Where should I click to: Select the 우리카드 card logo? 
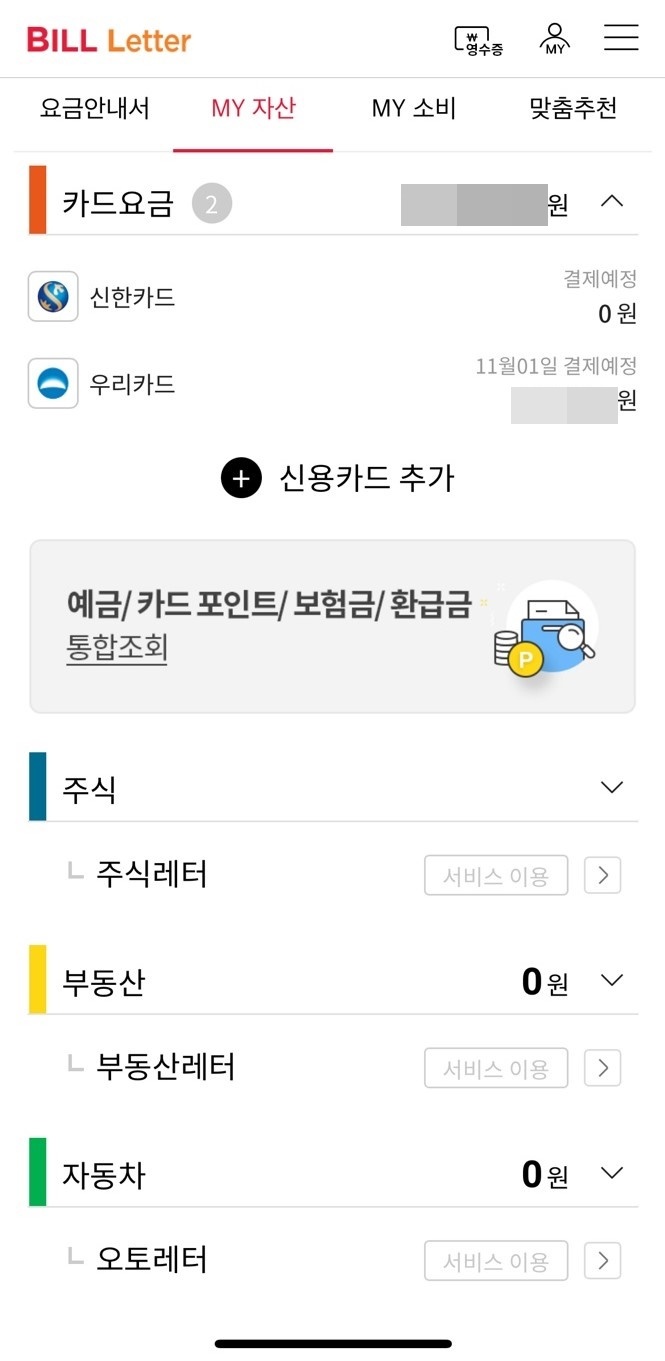pyautogui.click(x=52, y=383)
